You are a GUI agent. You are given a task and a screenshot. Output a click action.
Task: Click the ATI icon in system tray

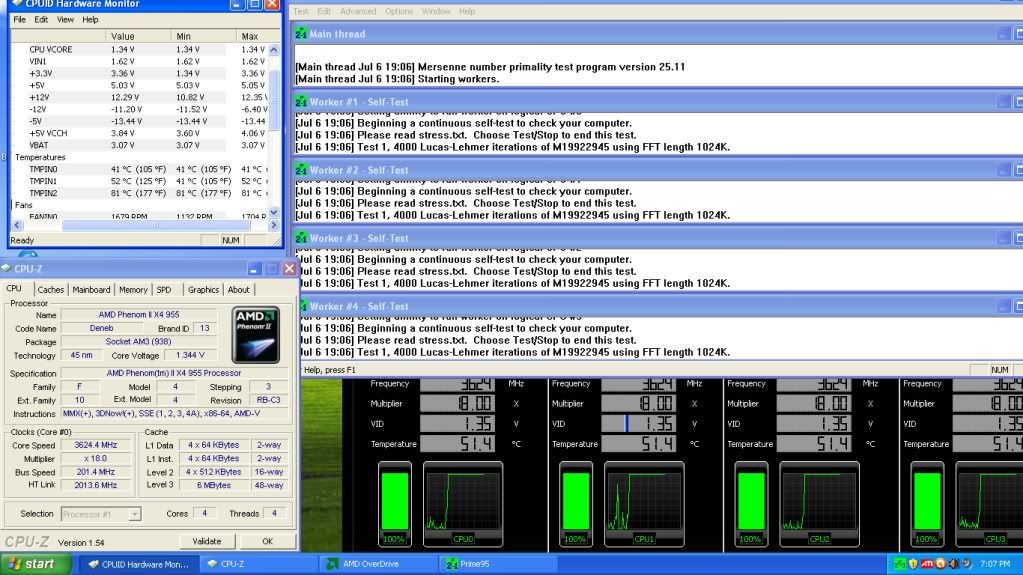click(x=929, y=564)
